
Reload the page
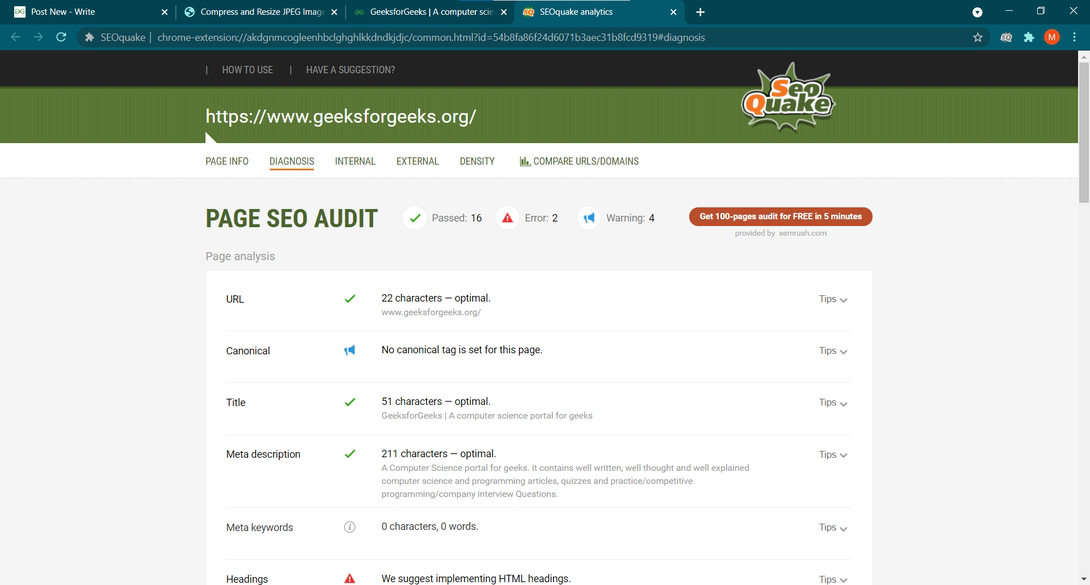coord(61,38)
